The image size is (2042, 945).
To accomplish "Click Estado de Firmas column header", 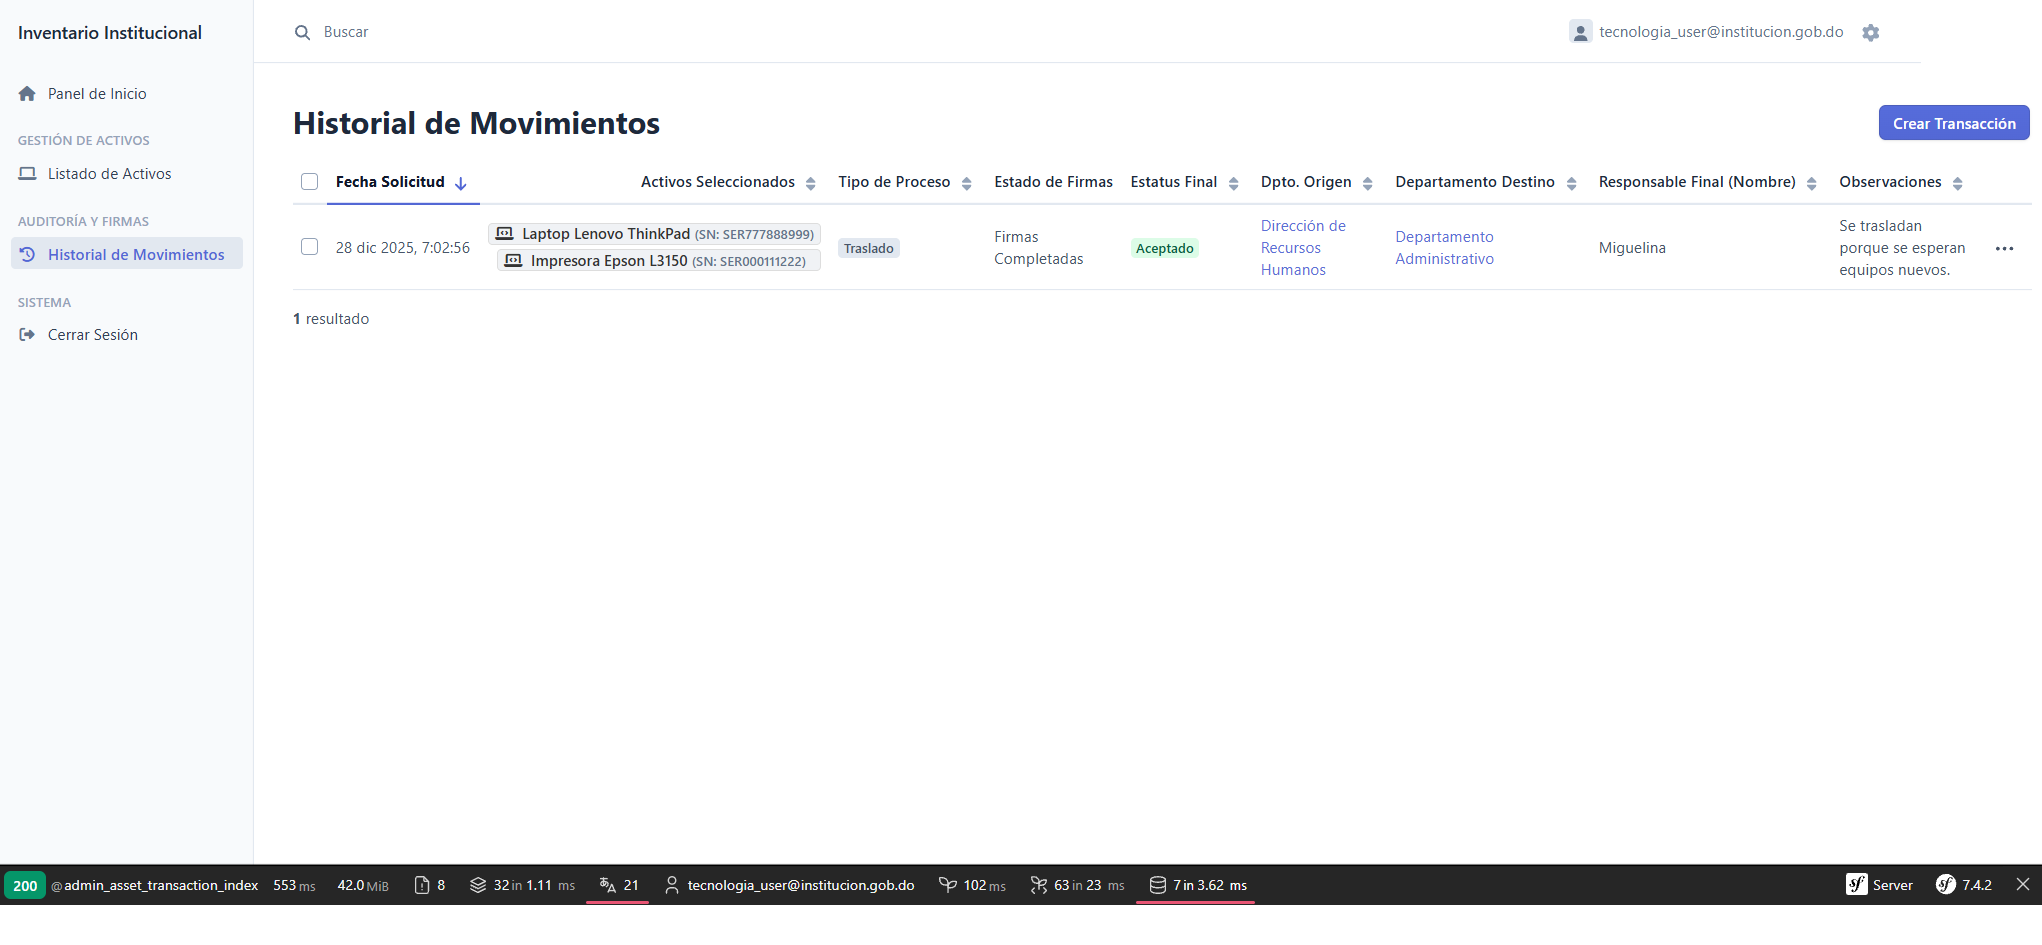I will [x=1053, y=182].
